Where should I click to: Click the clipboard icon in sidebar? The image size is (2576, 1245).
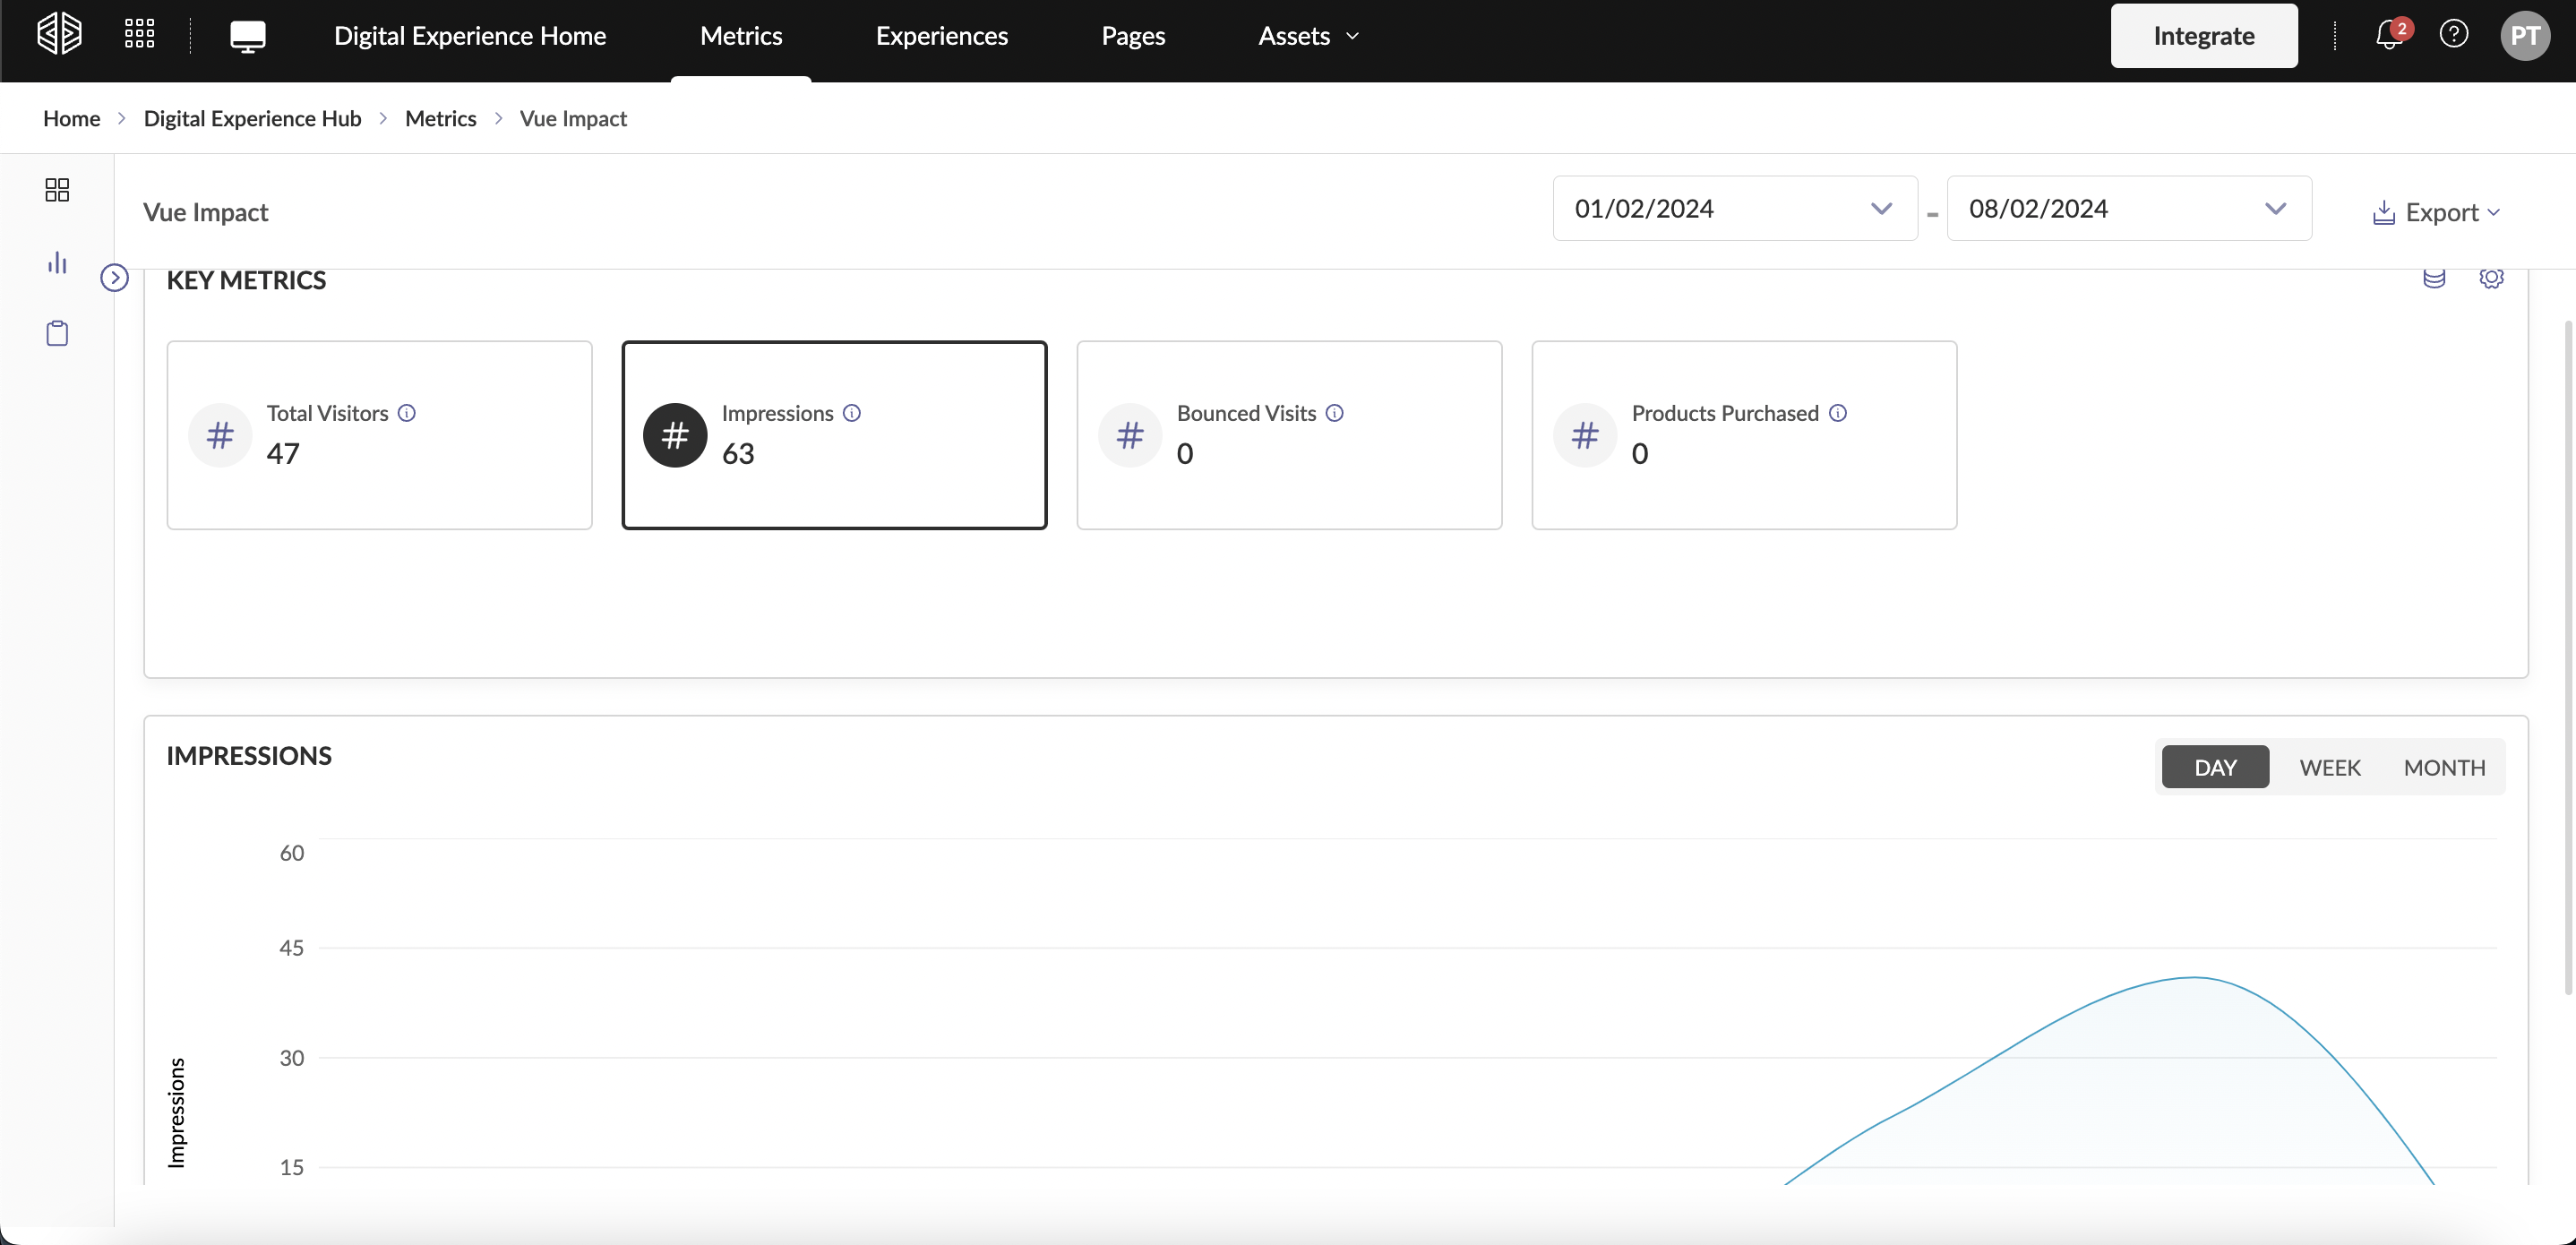pyautogui.click(x=57, y=333)
